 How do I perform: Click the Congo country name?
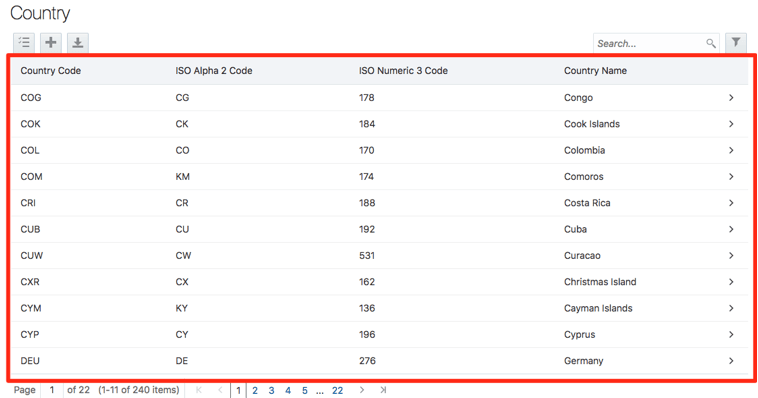tap(578, 98)
